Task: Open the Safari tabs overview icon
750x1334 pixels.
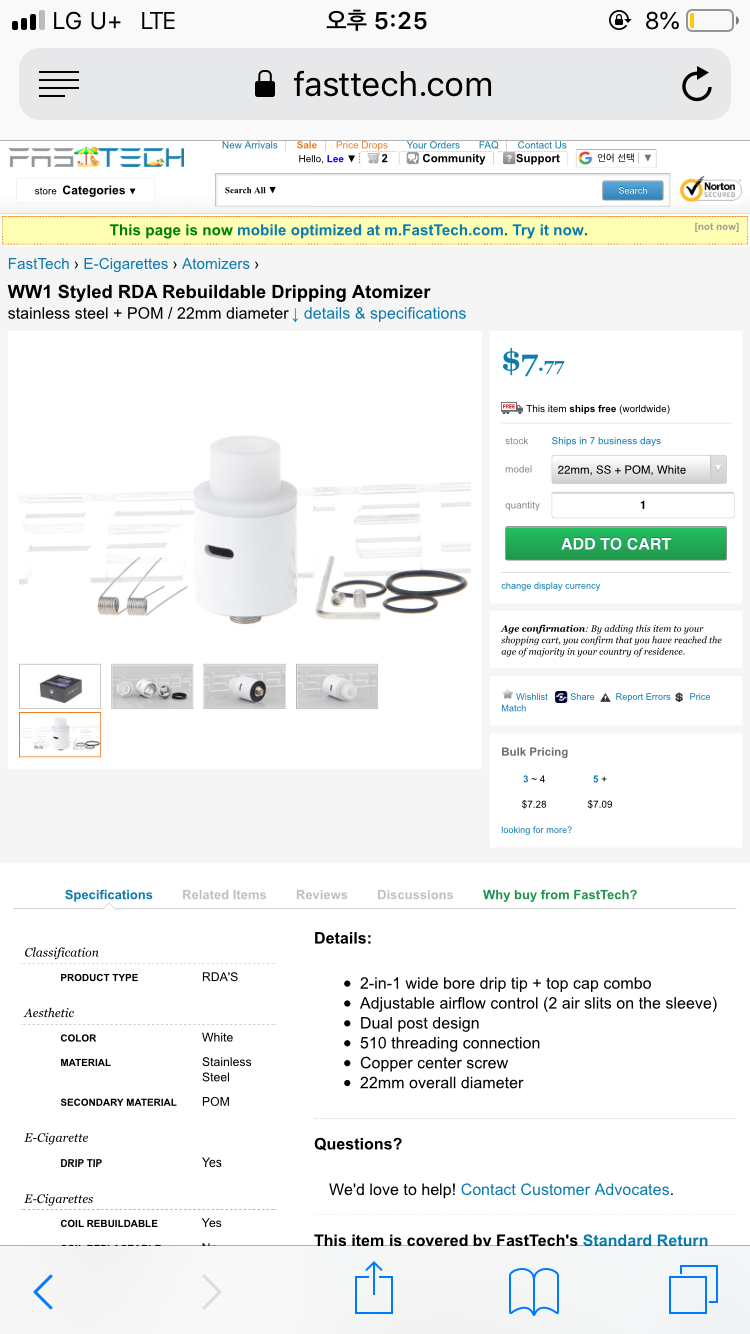Action: point(693,1290)
